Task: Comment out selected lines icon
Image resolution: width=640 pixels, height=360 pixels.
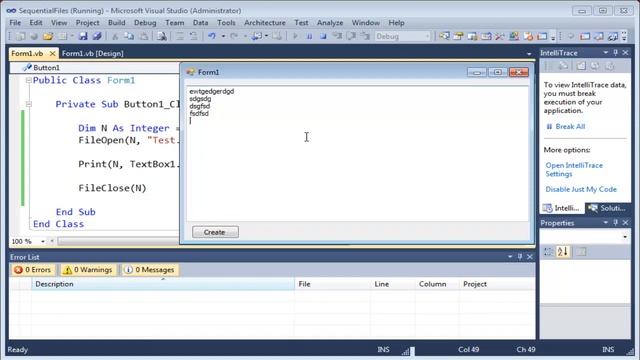Action: pyautogui.click(x=180, y=36)
